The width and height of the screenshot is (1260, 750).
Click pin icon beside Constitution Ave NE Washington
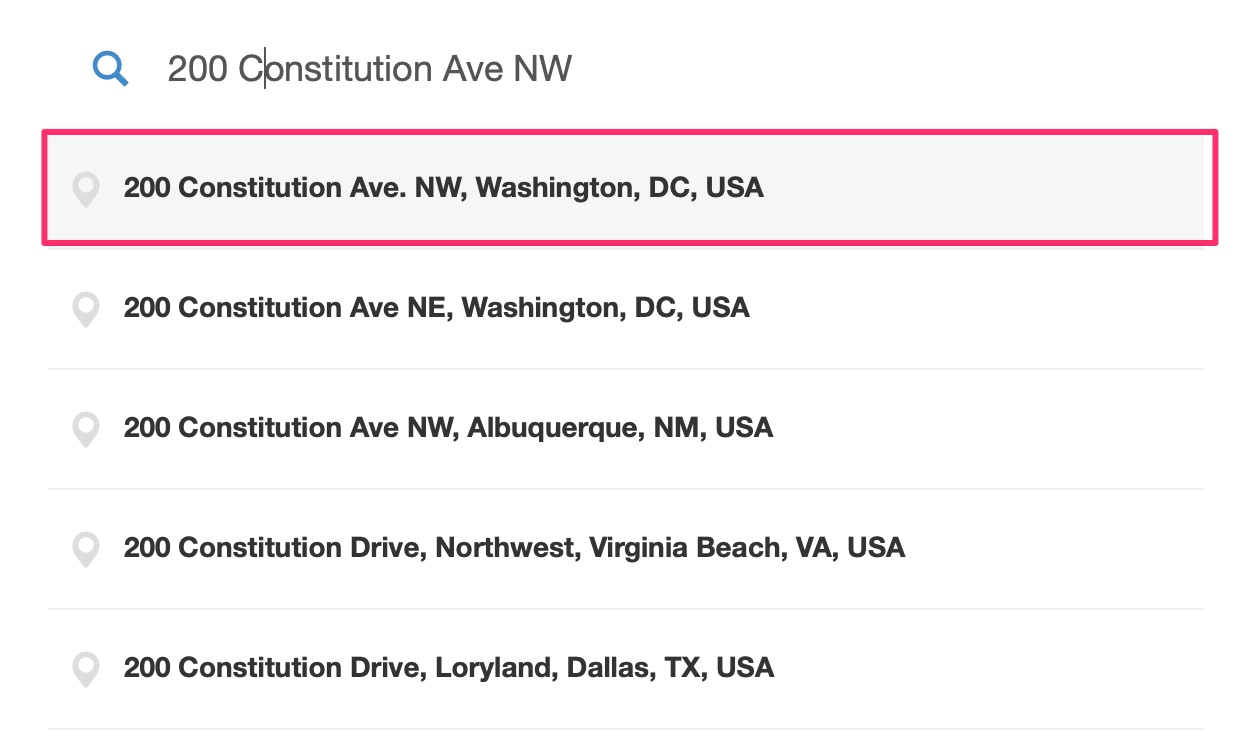click(x=87, y=309)
